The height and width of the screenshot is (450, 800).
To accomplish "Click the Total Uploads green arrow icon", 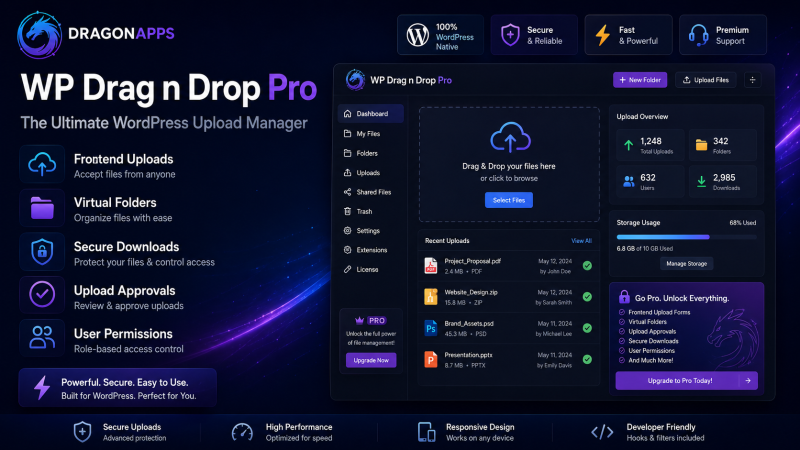I will (629, 145).
